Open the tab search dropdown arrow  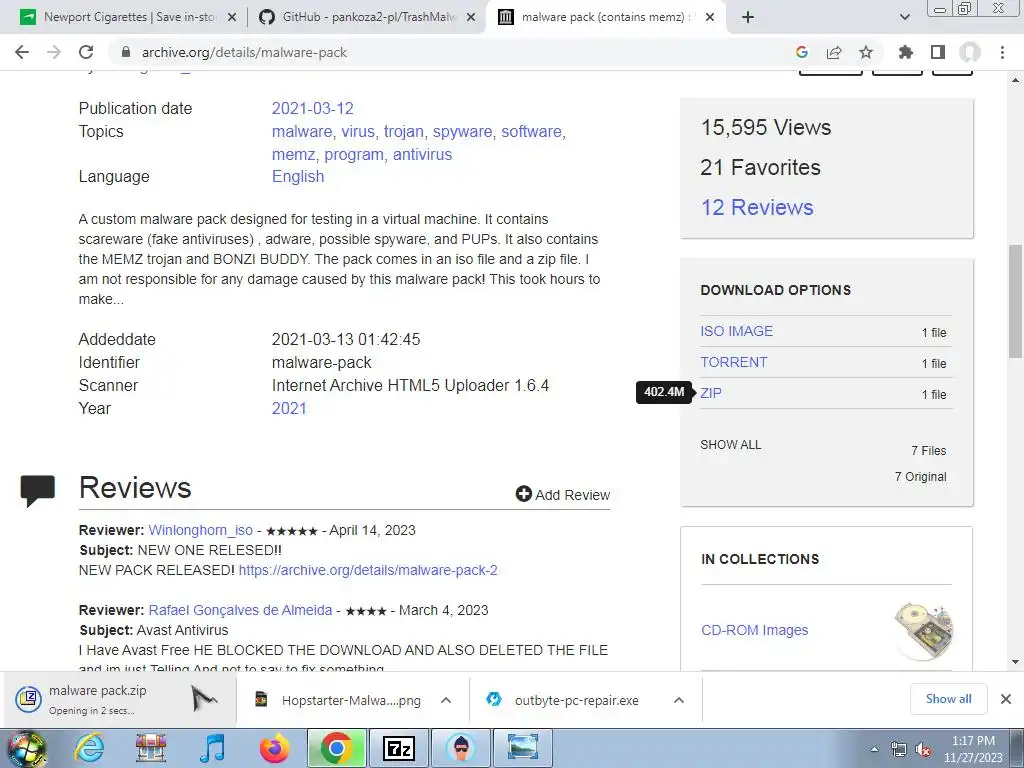coord(904,17)
